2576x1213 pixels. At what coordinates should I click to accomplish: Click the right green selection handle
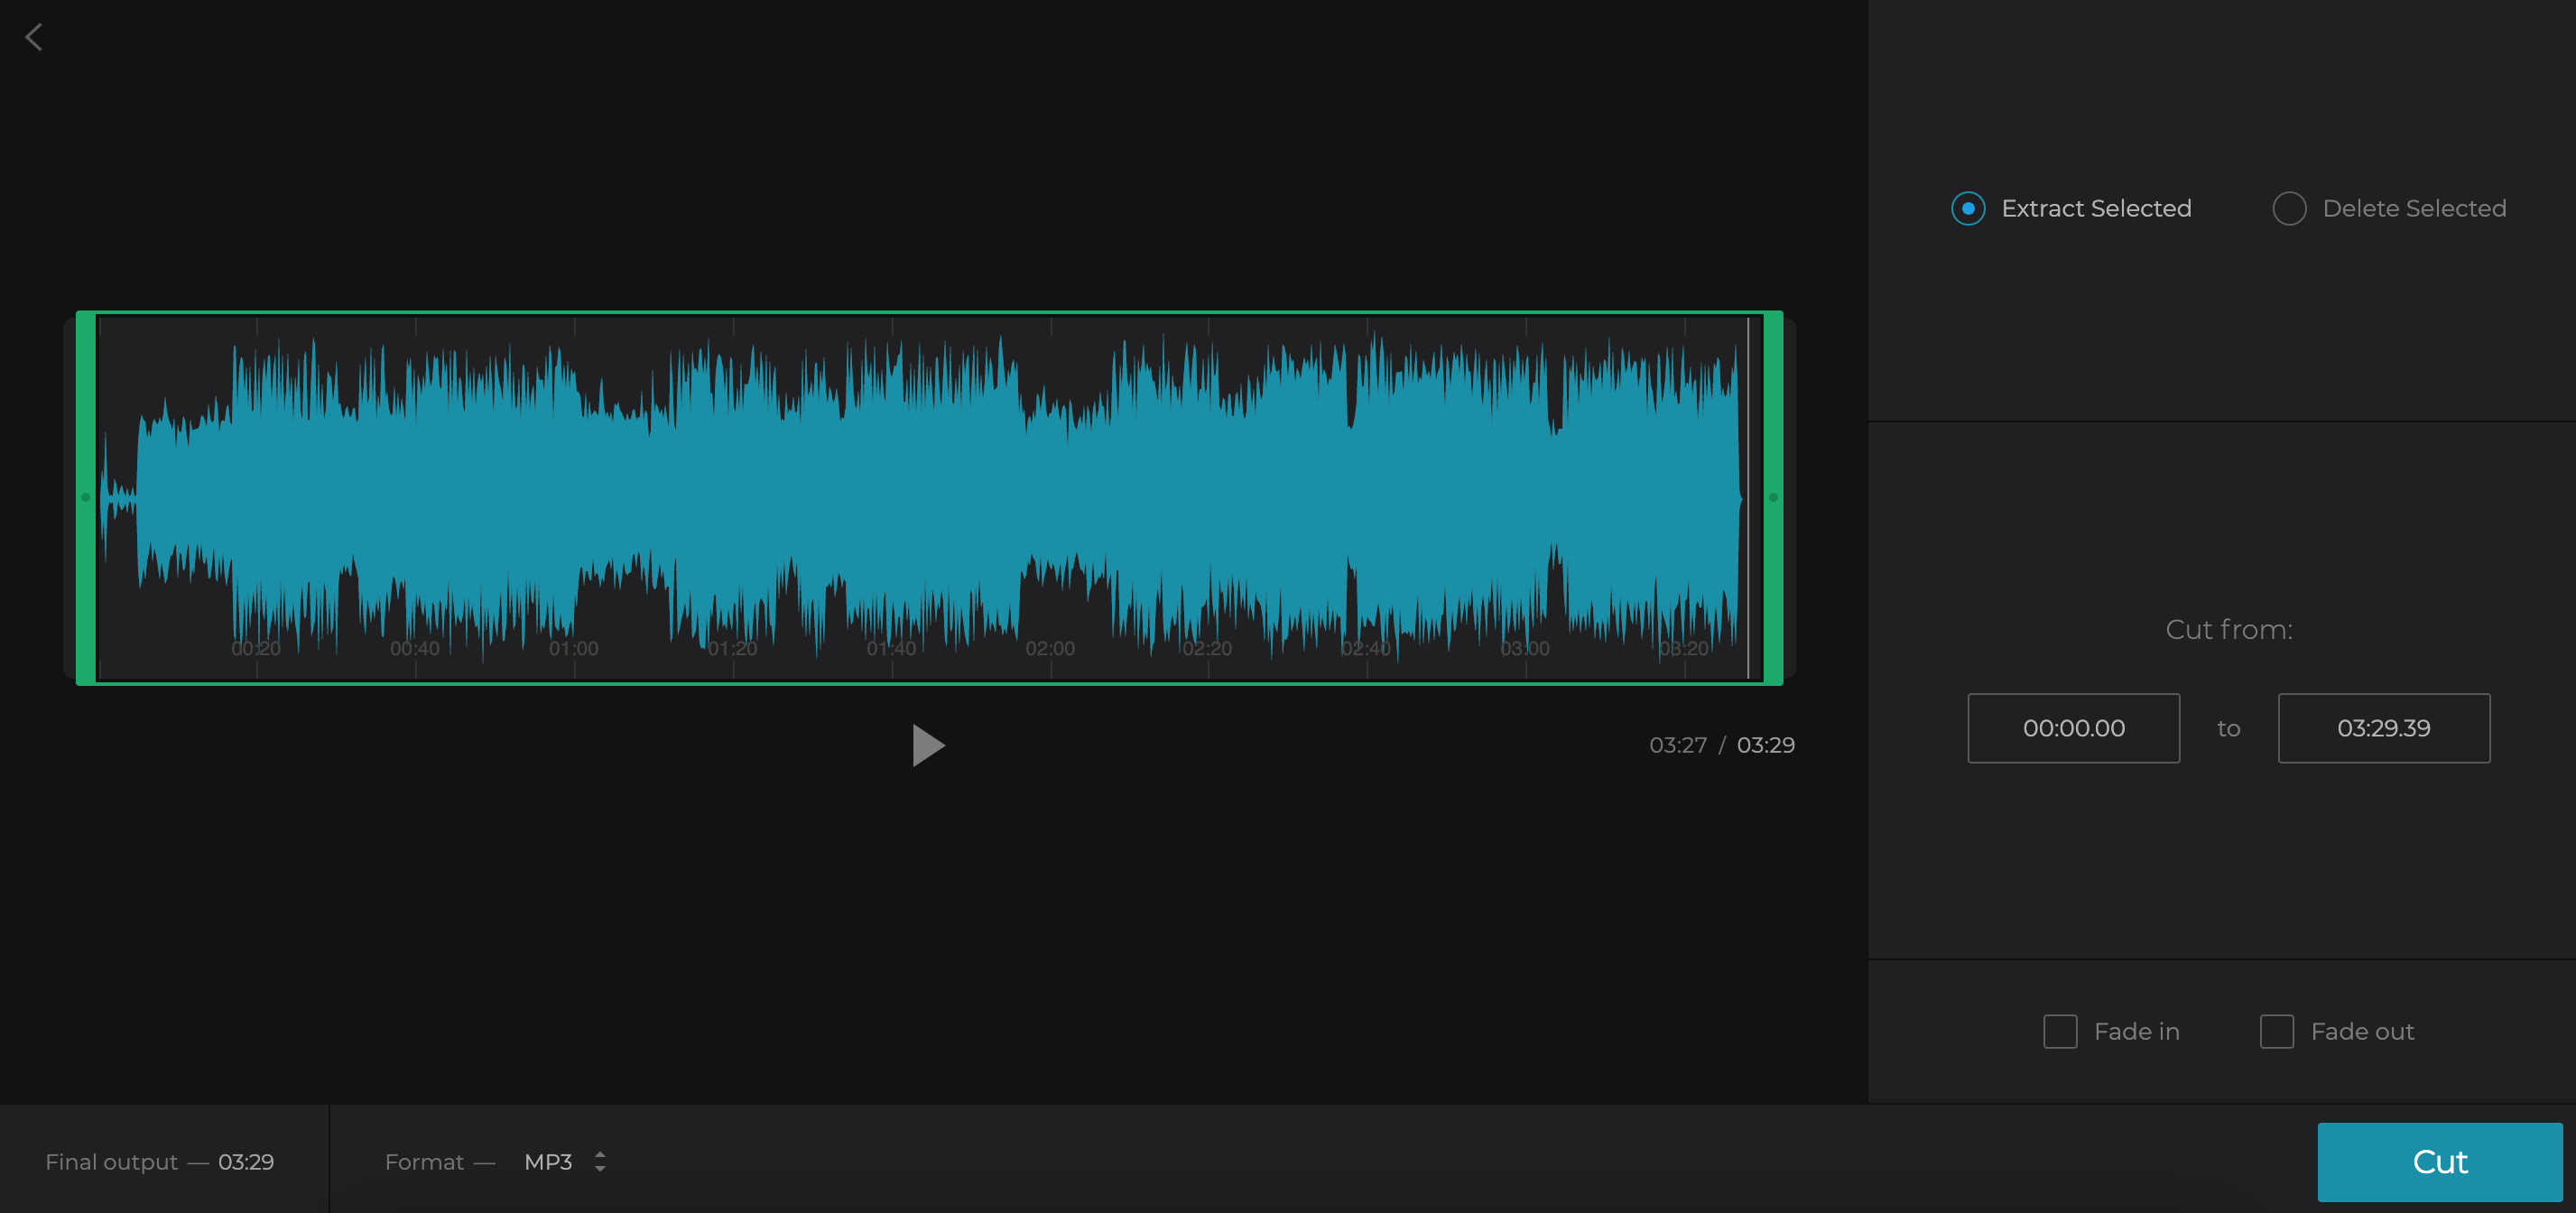click(1771, 497)
